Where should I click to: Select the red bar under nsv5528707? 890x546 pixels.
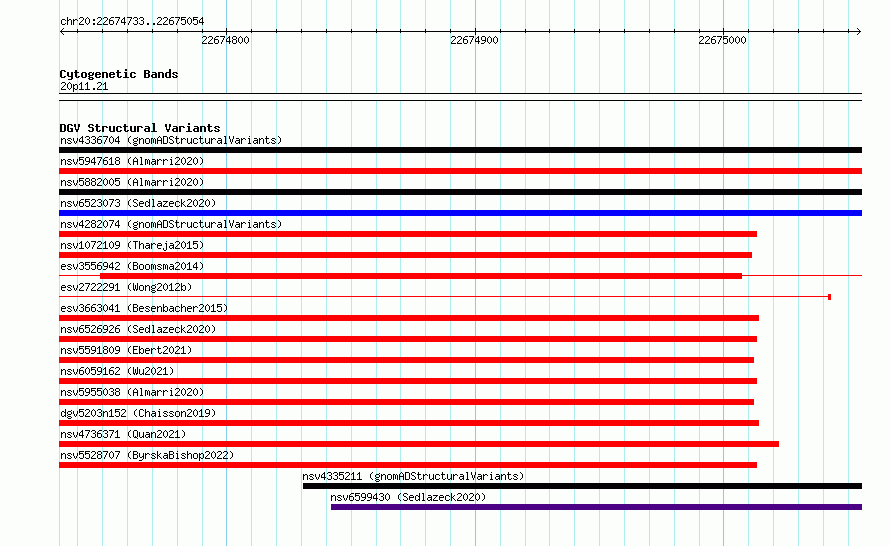[x=408, y=465]
